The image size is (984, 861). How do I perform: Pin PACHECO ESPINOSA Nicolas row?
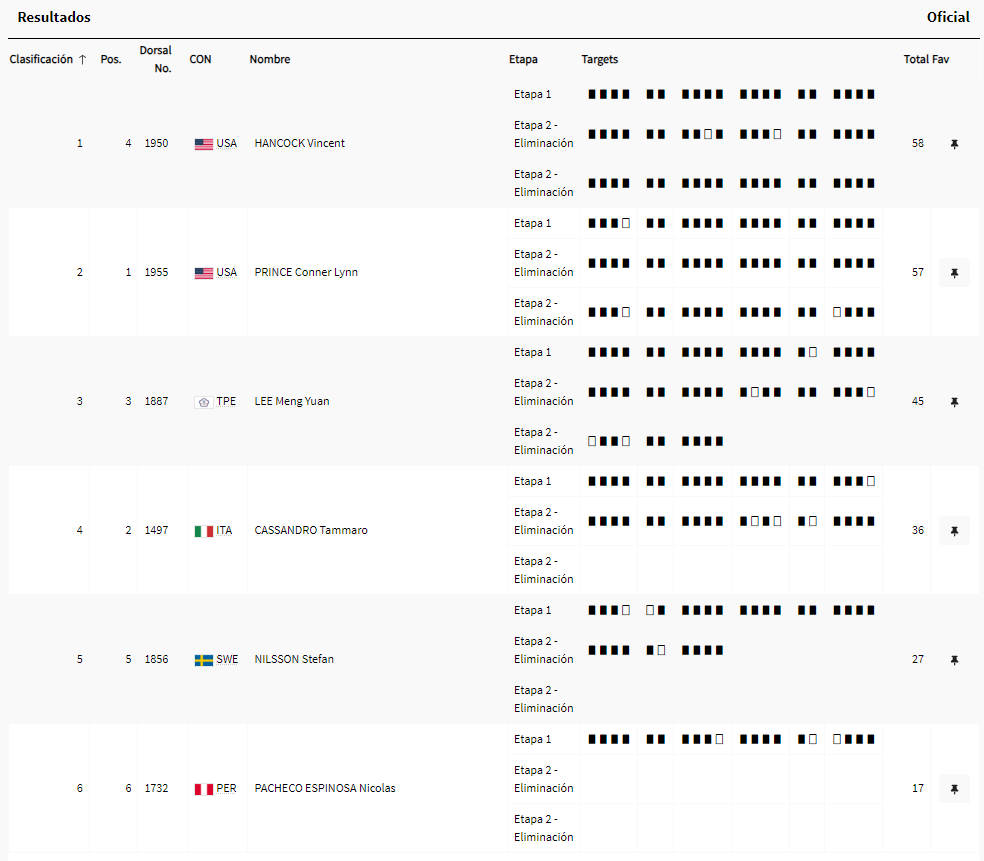point(954,789)
